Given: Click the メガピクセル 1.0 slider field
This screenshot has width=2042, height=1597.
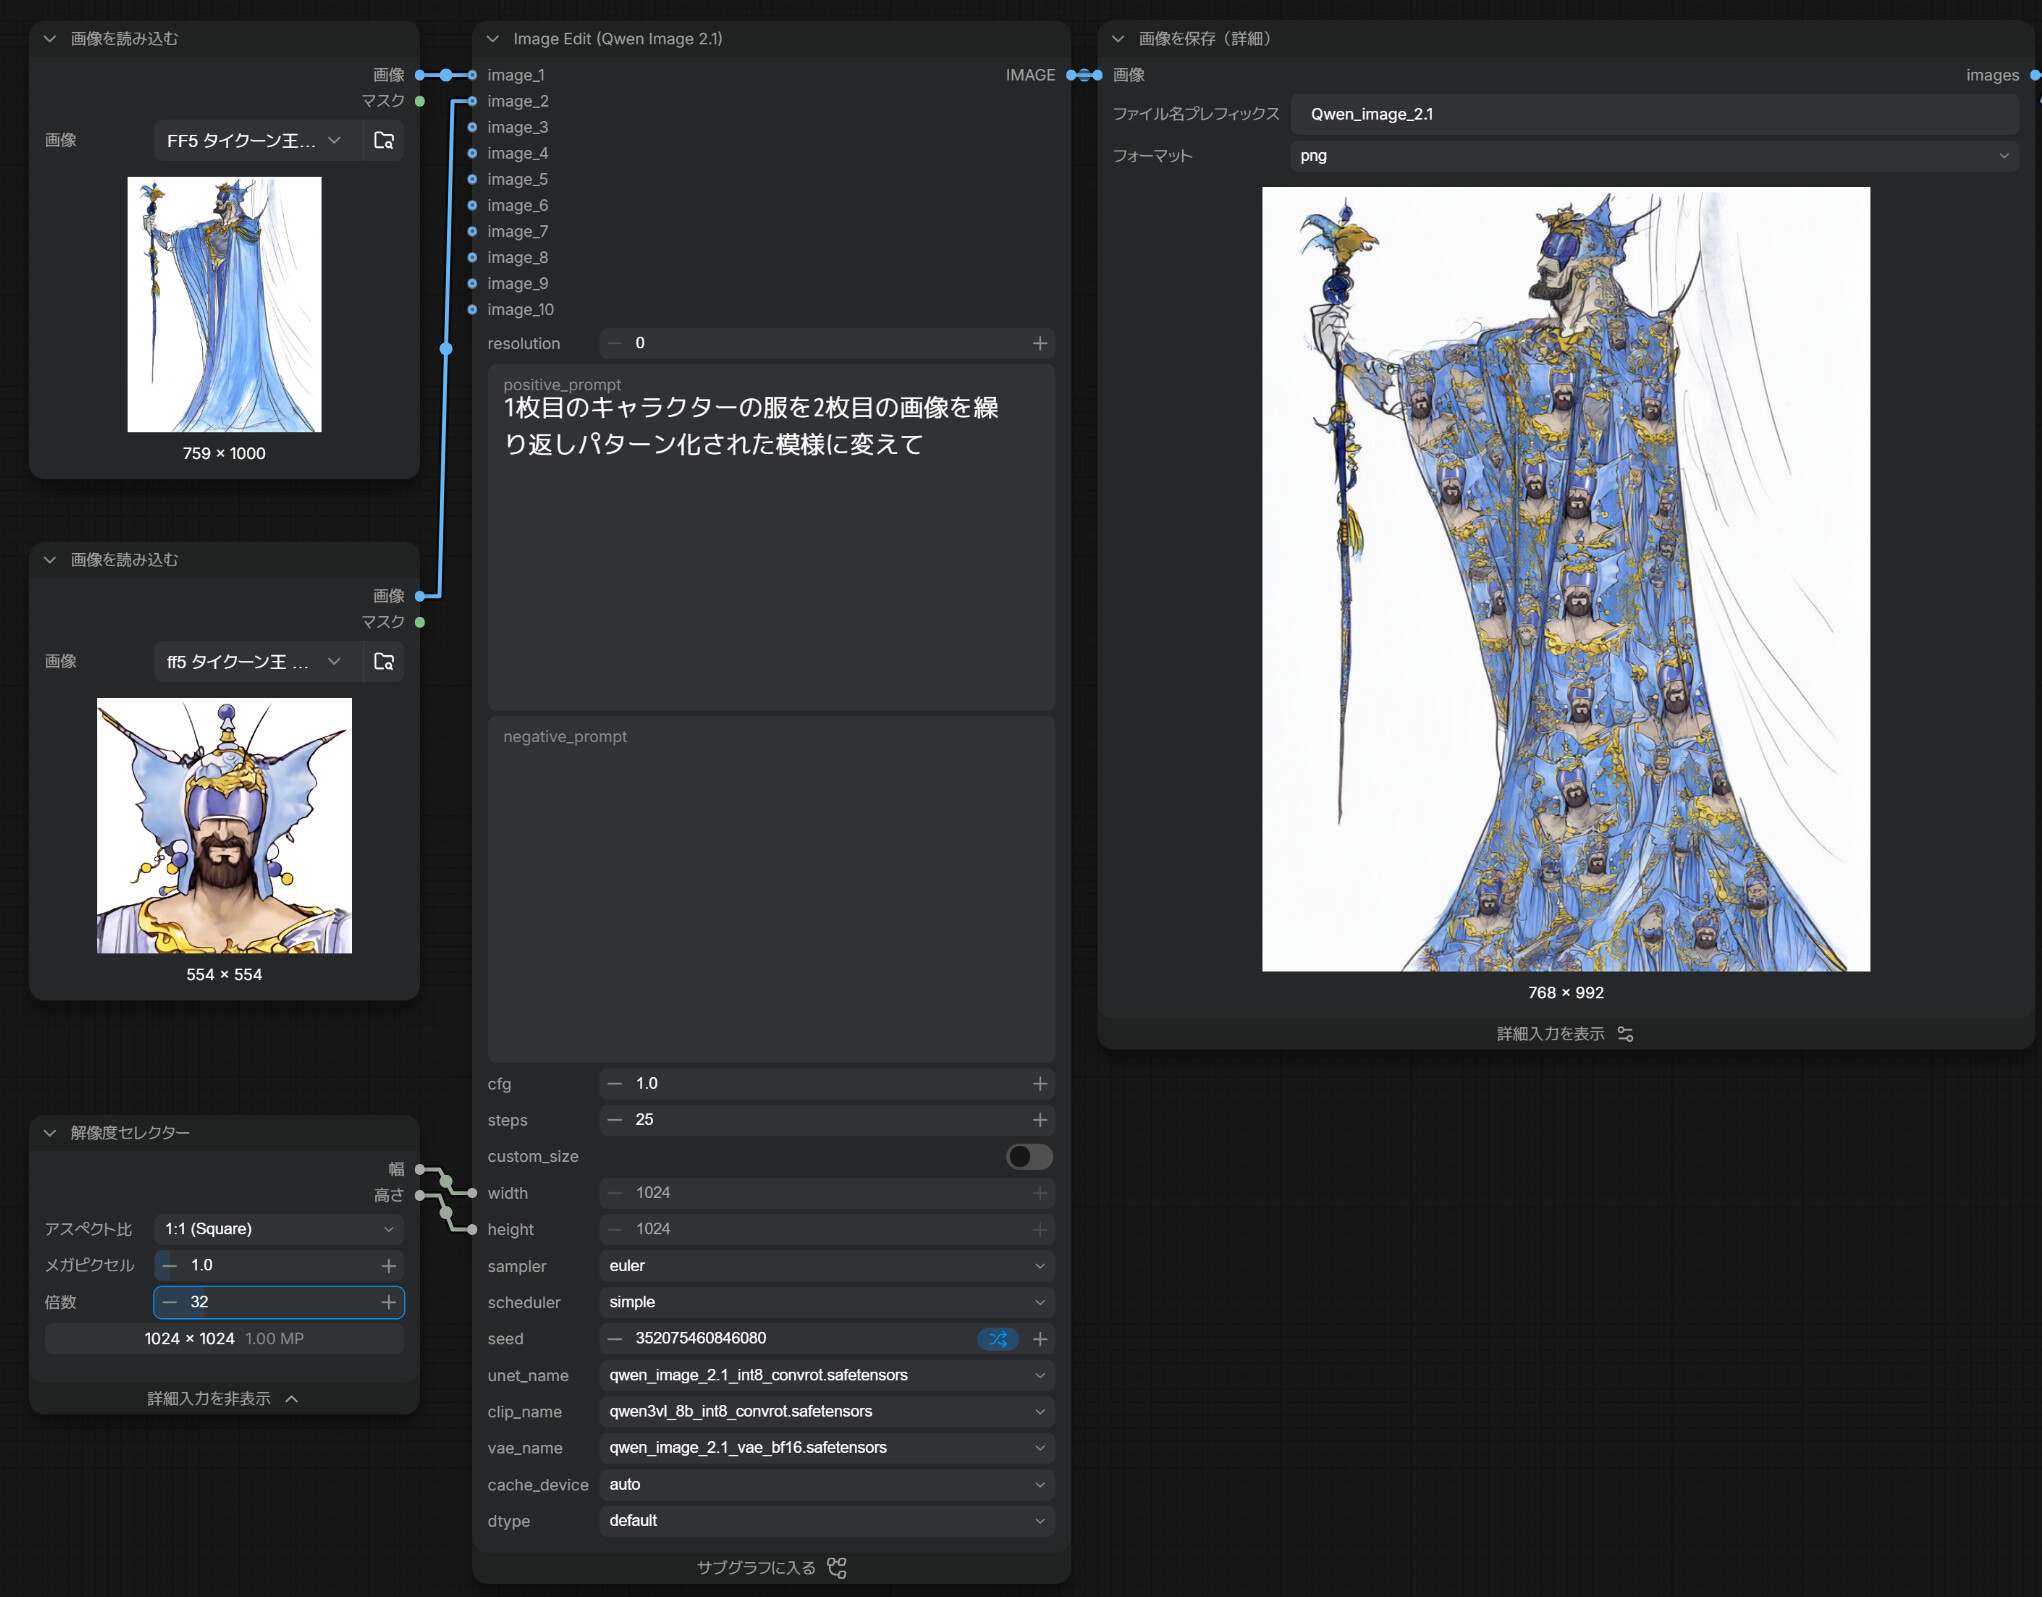Looking at the screenshot, I should 279,1266.
